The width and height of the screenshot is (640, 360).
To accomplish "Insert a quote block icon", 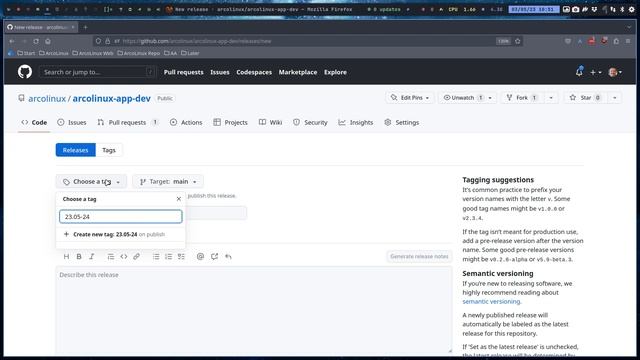I will (x=111, y=256).
